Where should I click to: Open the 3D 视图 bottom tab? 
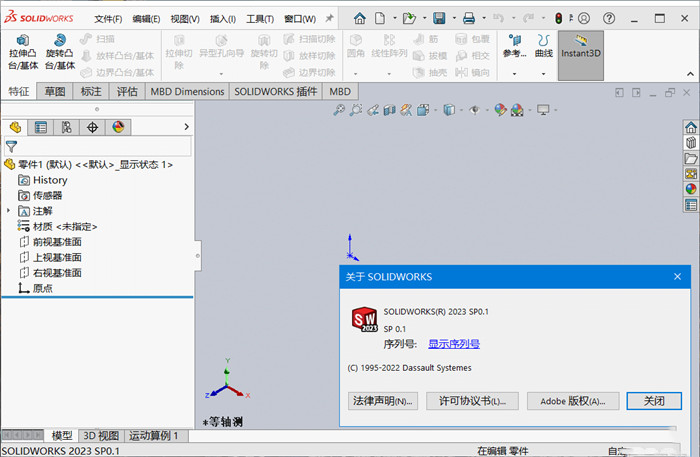click(x=101, y=436)
